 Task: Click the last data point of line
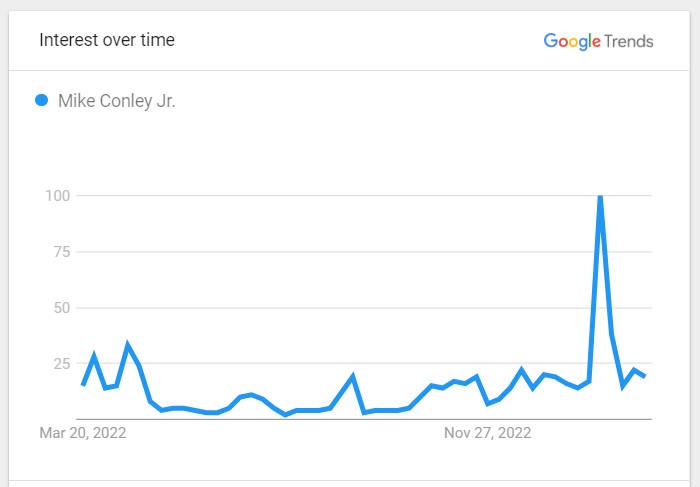pyautogui.click(x=645, y=376)
